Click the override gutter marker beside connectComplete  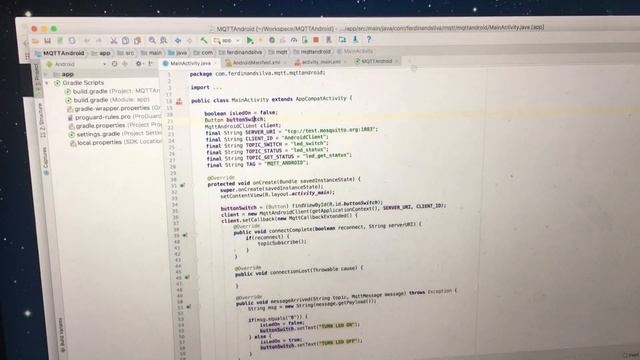click(x=185, y=235)
